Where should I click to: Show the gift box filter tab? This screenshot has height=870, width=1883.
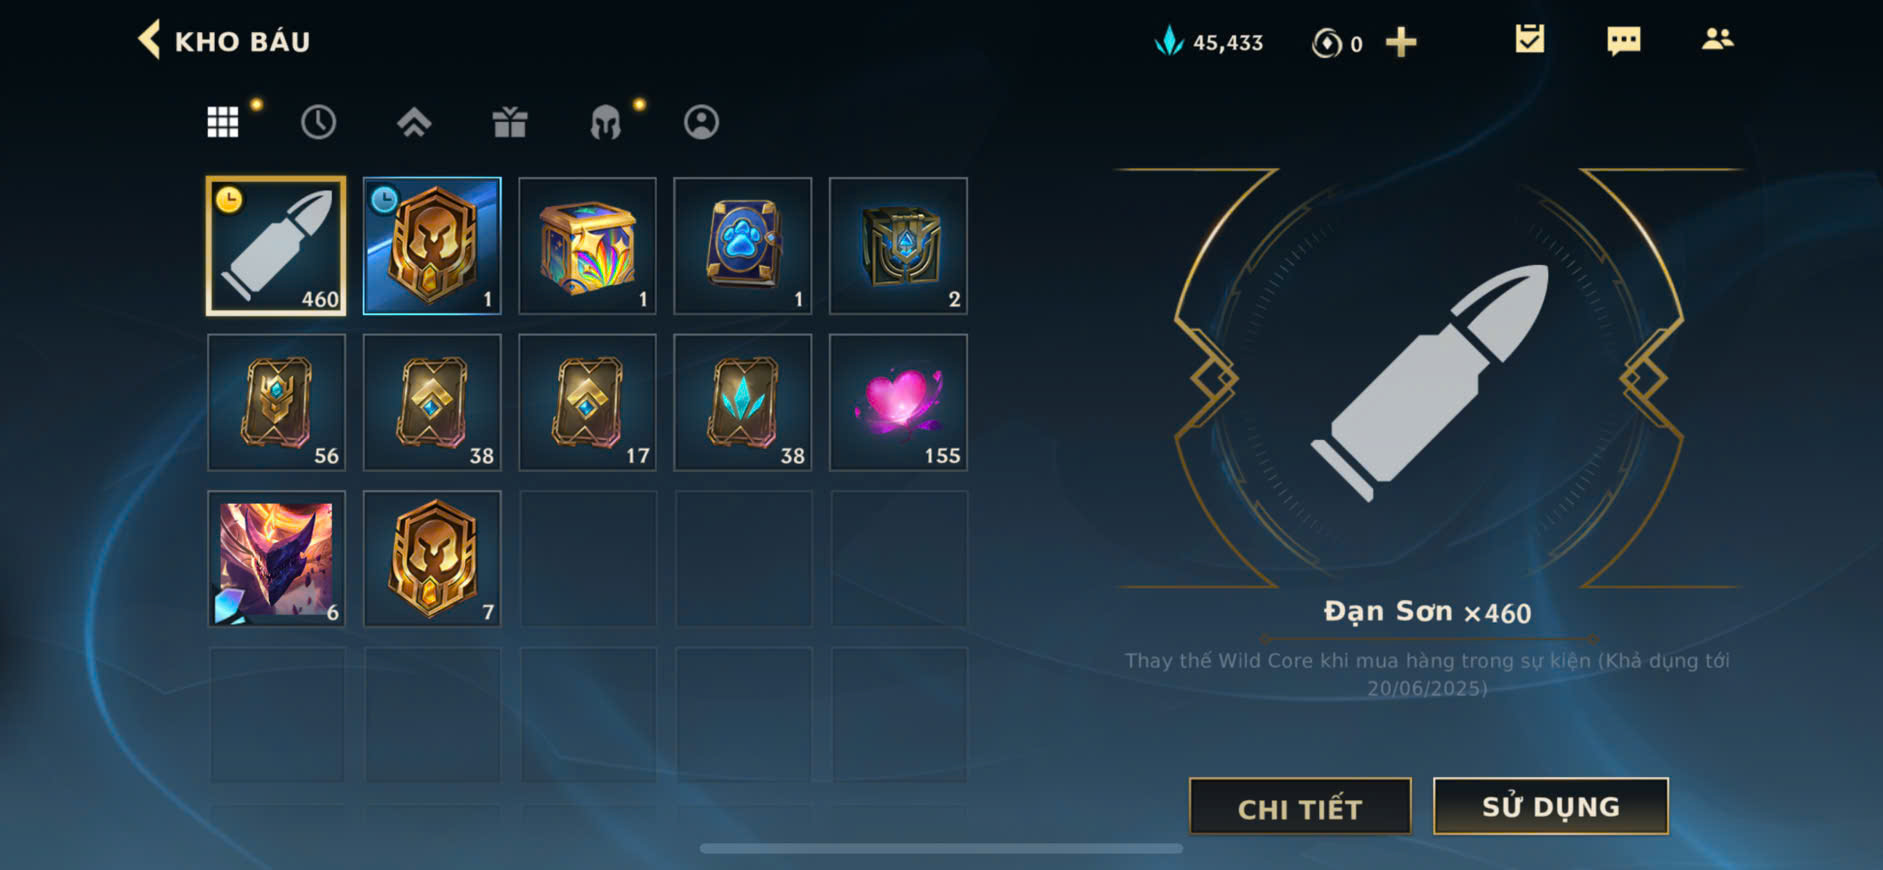pyautogui.click(x=510, y=122)
